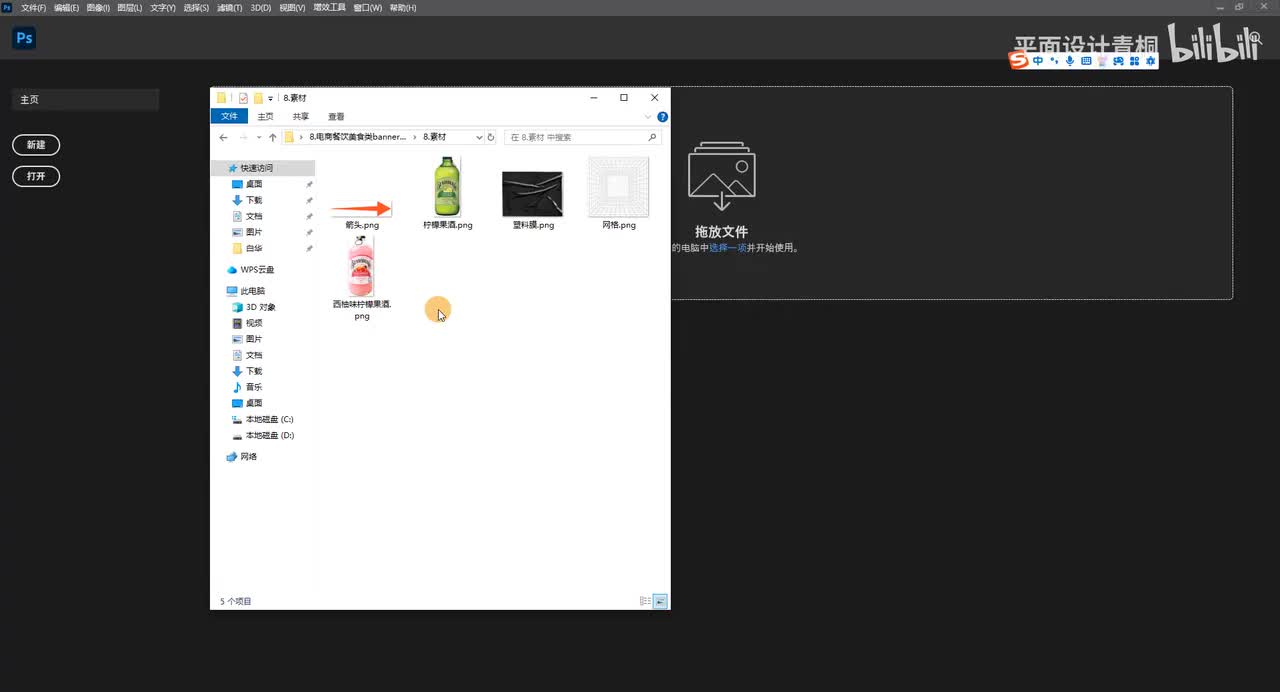Click the magnifier icon in Explorer search
This screenshot has width=1280, height=692.
coord(653,137)
